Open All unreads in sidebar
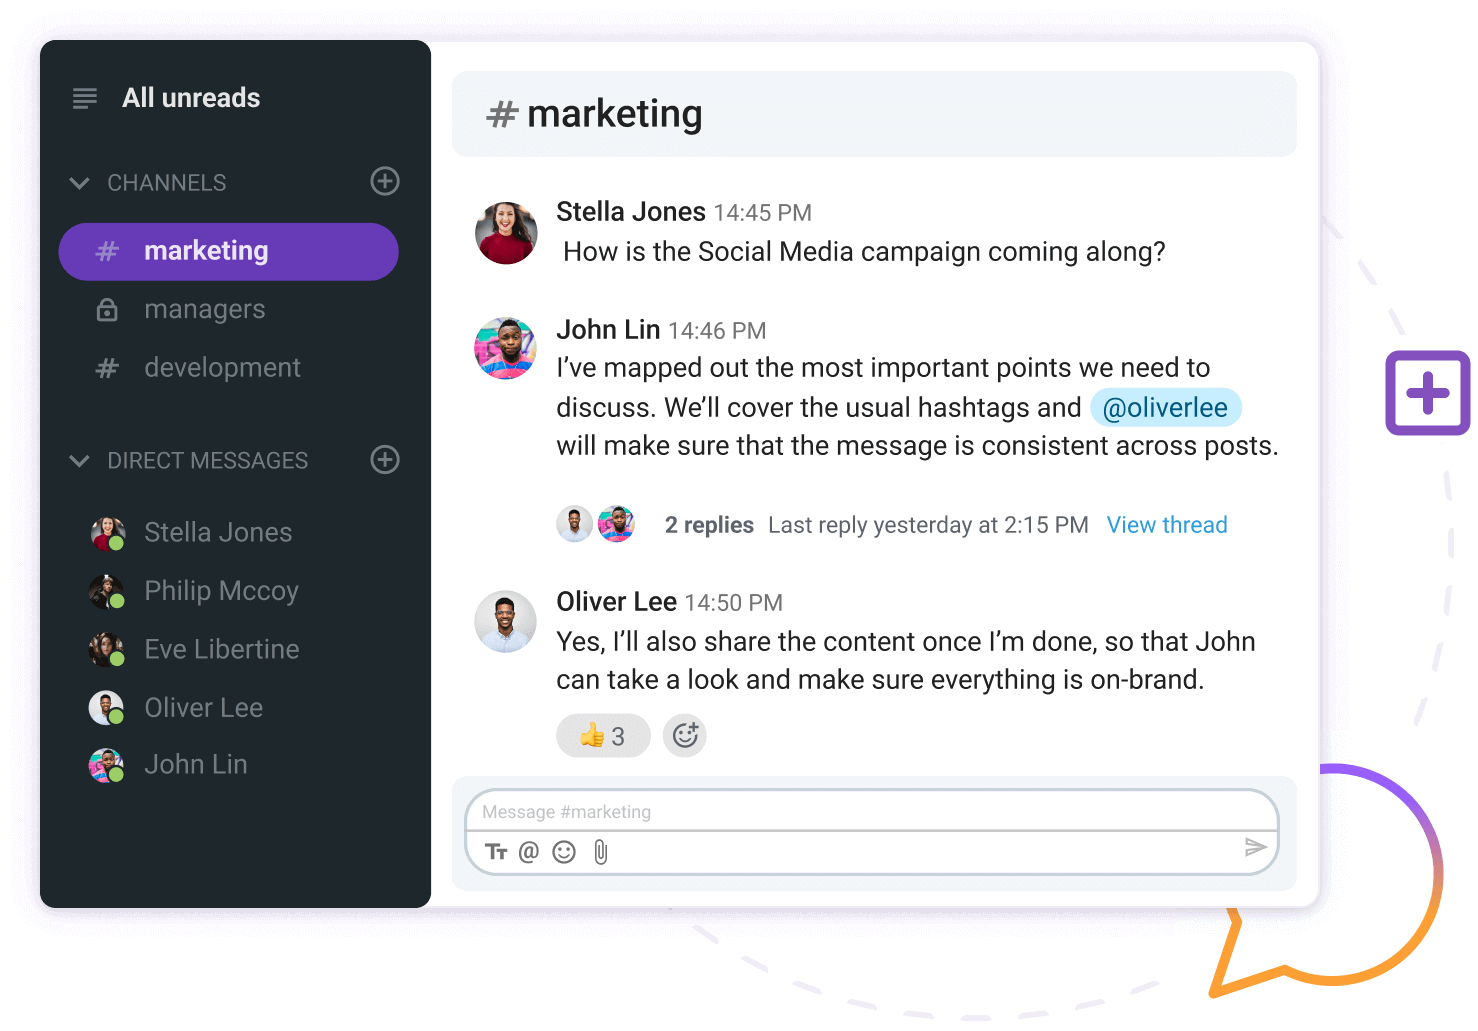Image resolution: width=1478 pixels, height=1031 pixels. pos(190,98)
